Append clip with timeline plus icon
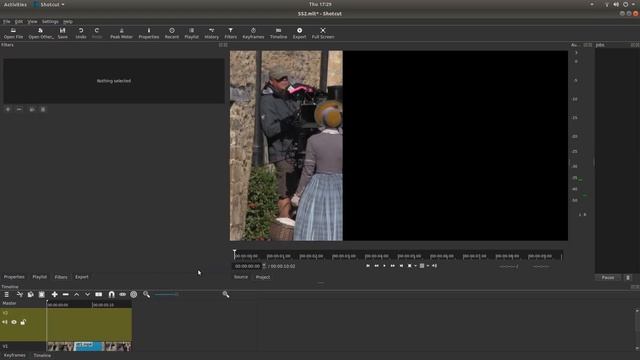 54,294
